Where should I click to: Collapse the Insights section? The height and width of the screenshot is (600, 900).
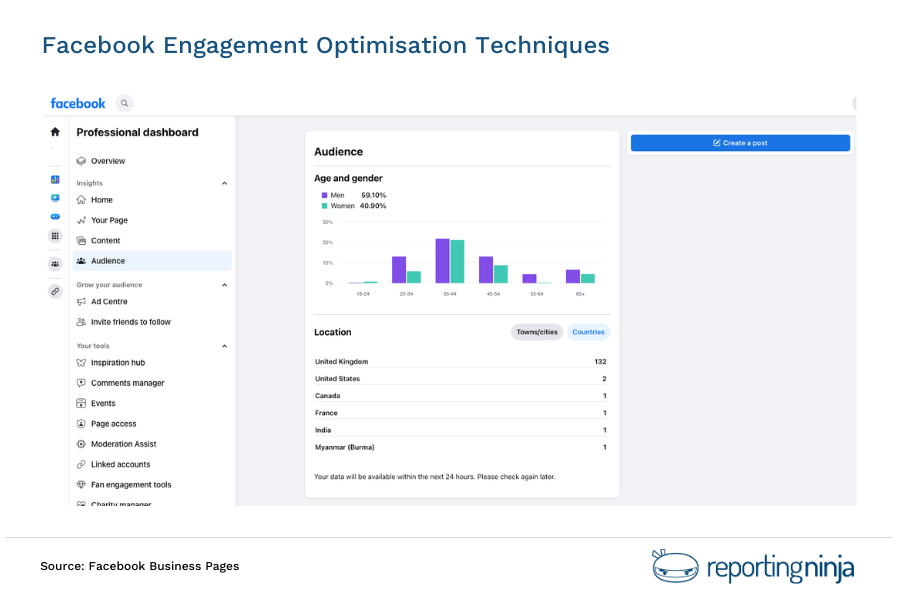point(224,183)
